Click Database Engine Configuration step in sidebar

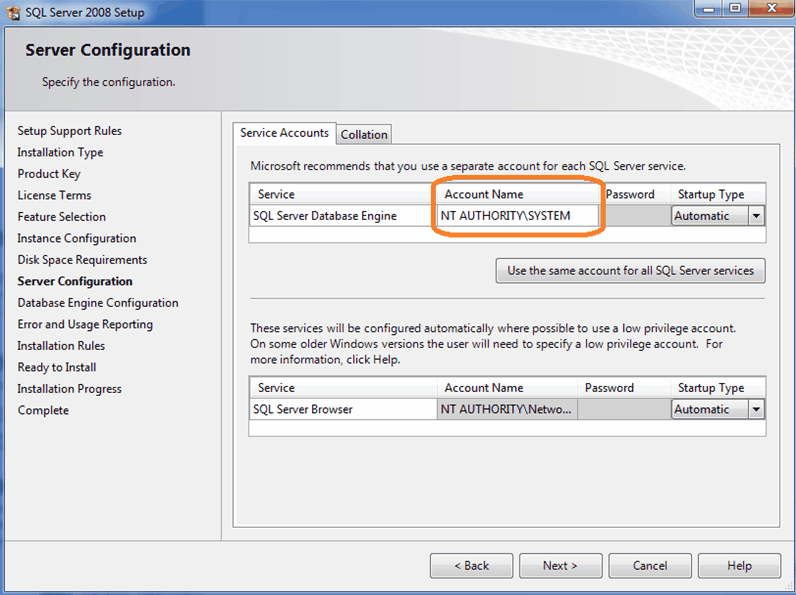(98, 303)
